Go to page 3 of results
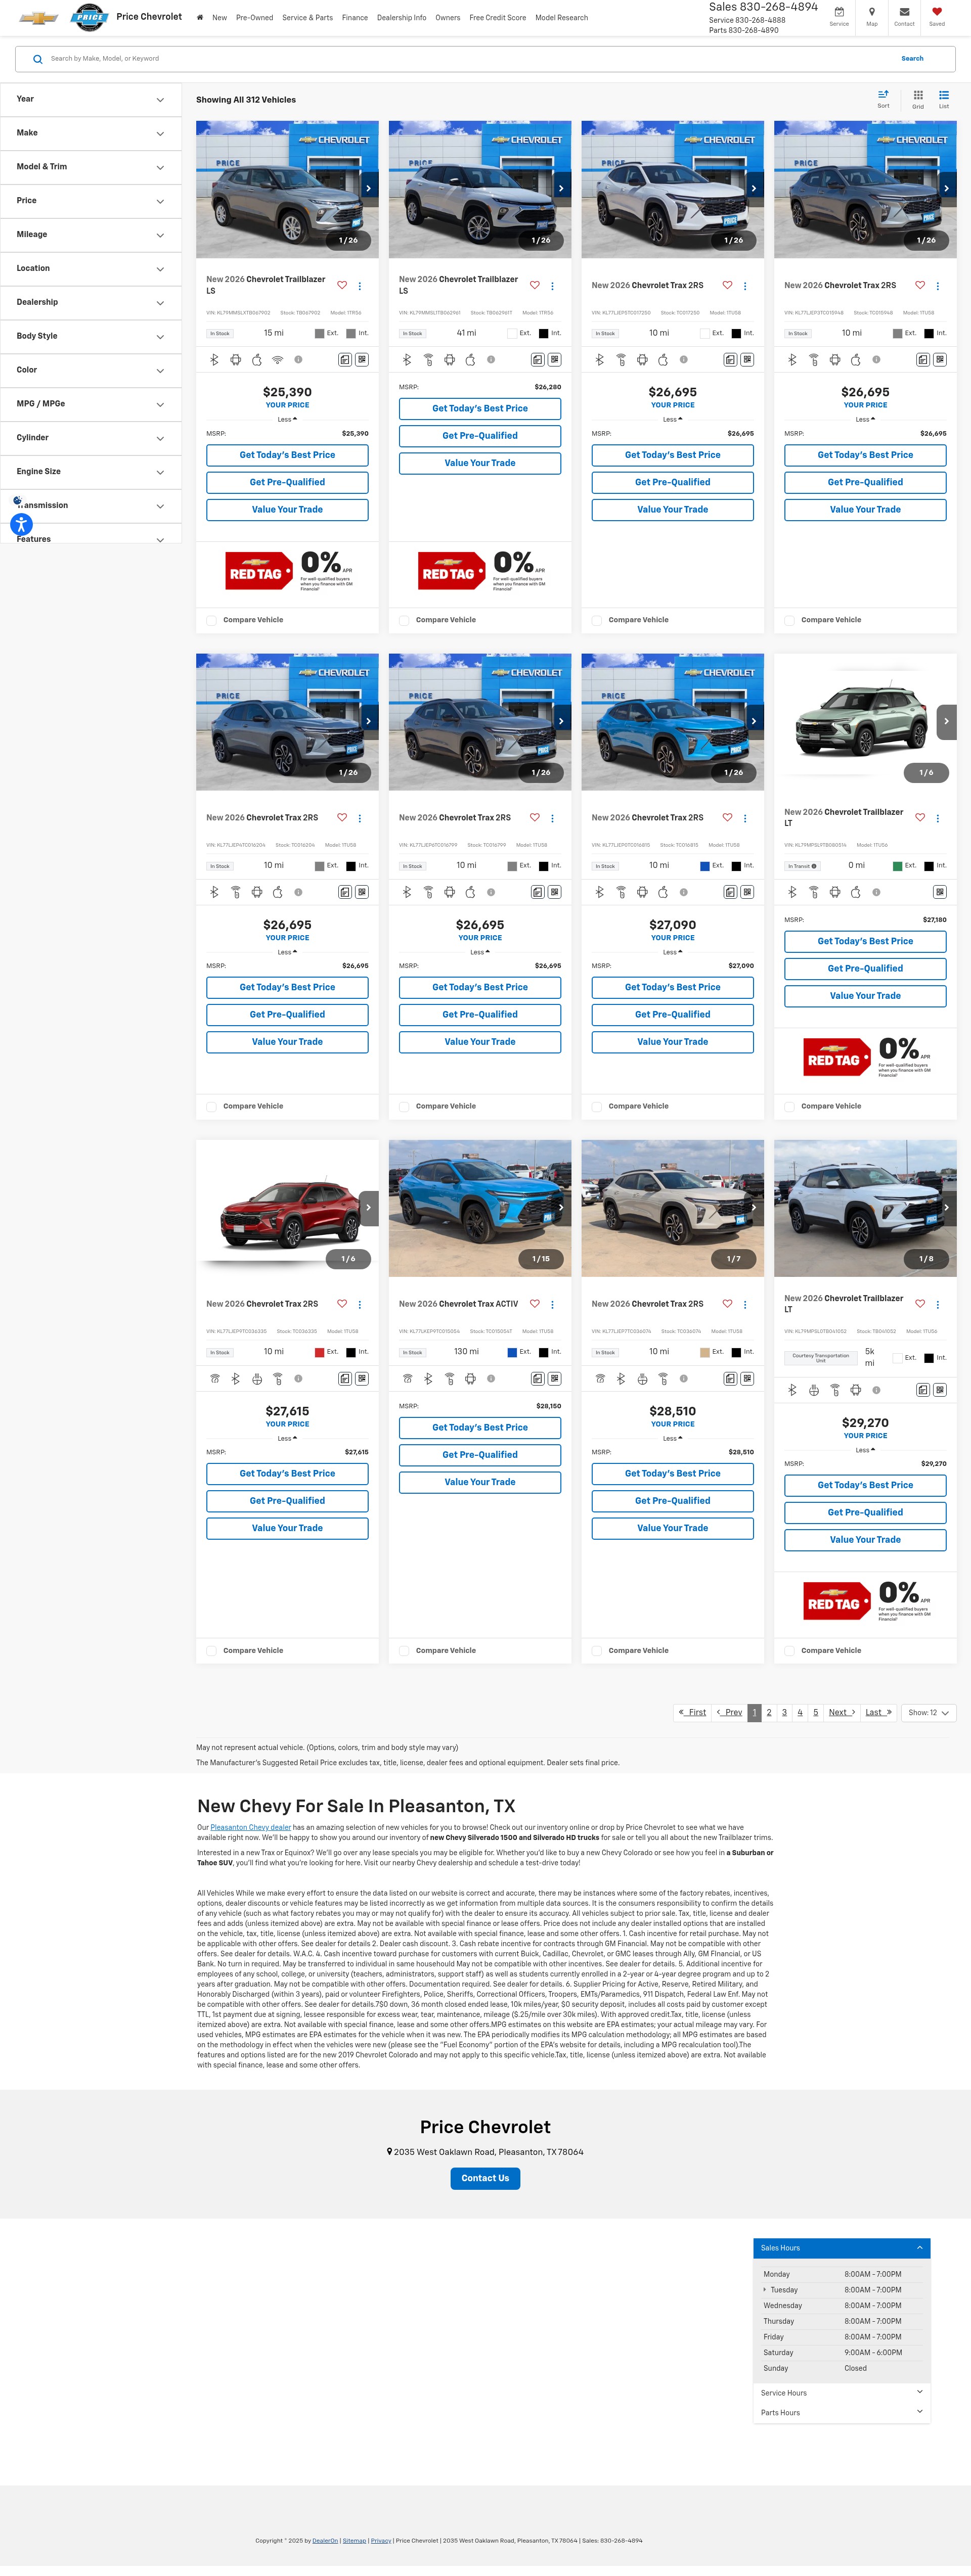 [x=784, y=1712]
